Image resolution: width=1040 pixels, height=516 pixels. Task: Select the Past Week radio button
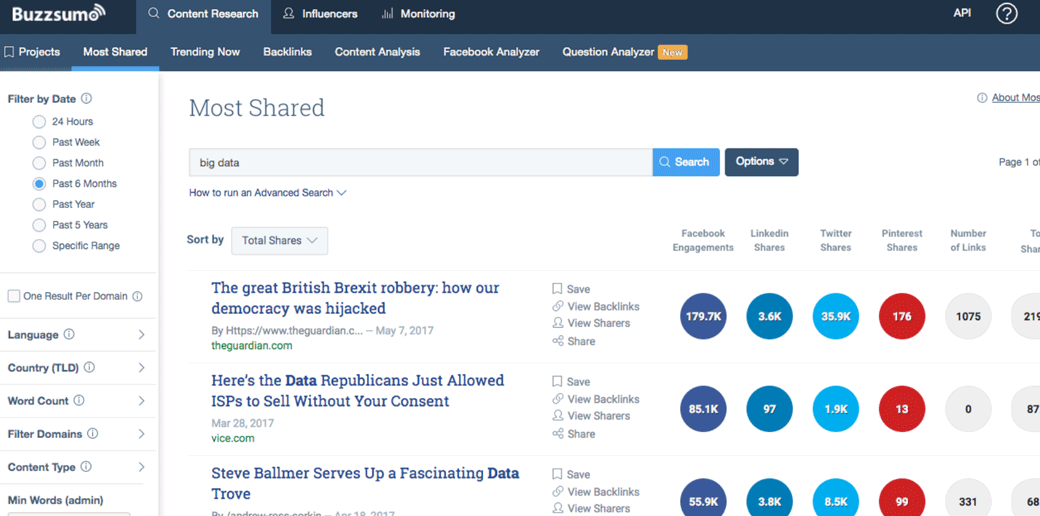39,142
